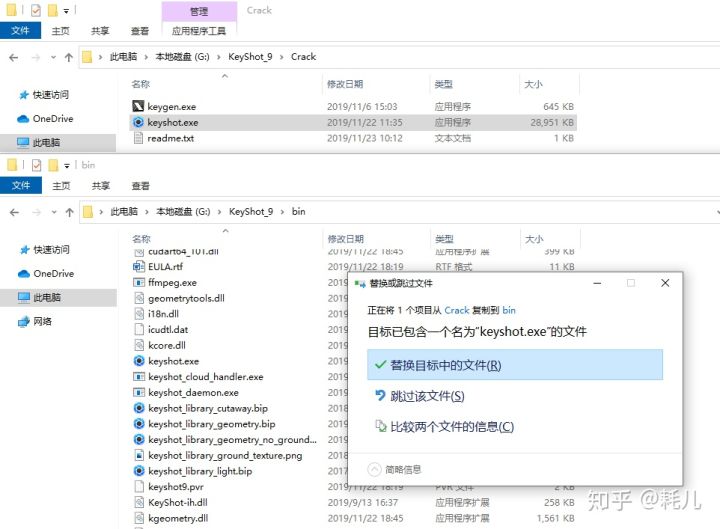Open 应用程序工具 tab in Crack window
This screenshot has height=529, width=720.
(199, 31)
